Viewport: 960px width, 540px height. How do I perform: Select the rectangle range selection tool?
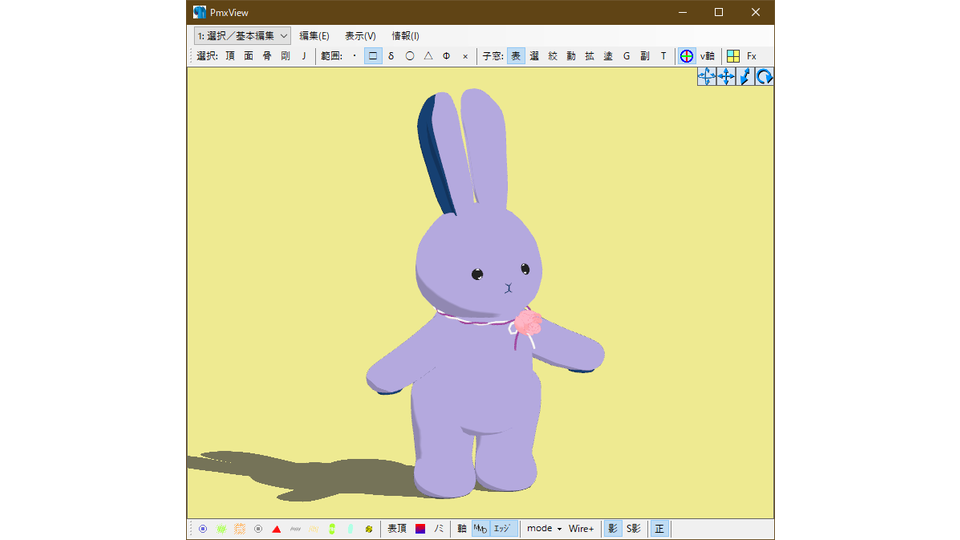coord(373,56)
